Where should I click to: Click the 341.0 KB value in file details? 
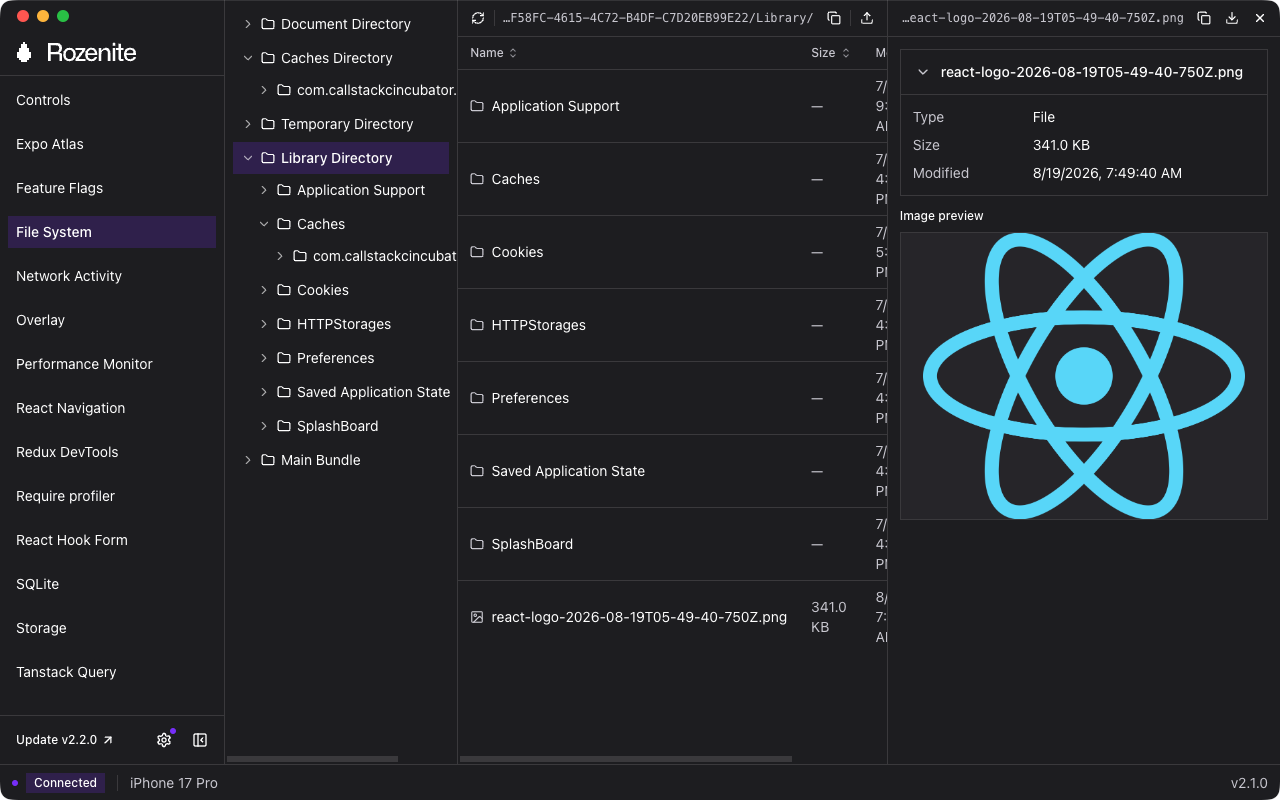coord(1061,145)
